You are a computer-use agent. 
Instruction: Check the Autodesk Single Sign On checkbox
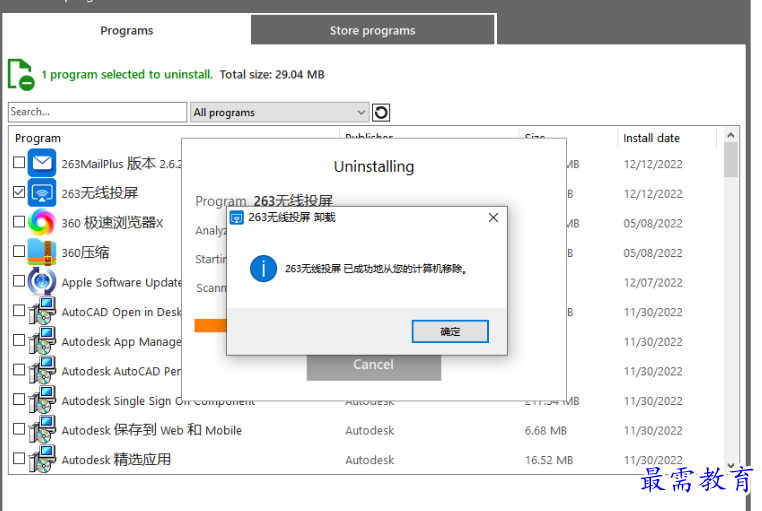[x=19, y=399]
